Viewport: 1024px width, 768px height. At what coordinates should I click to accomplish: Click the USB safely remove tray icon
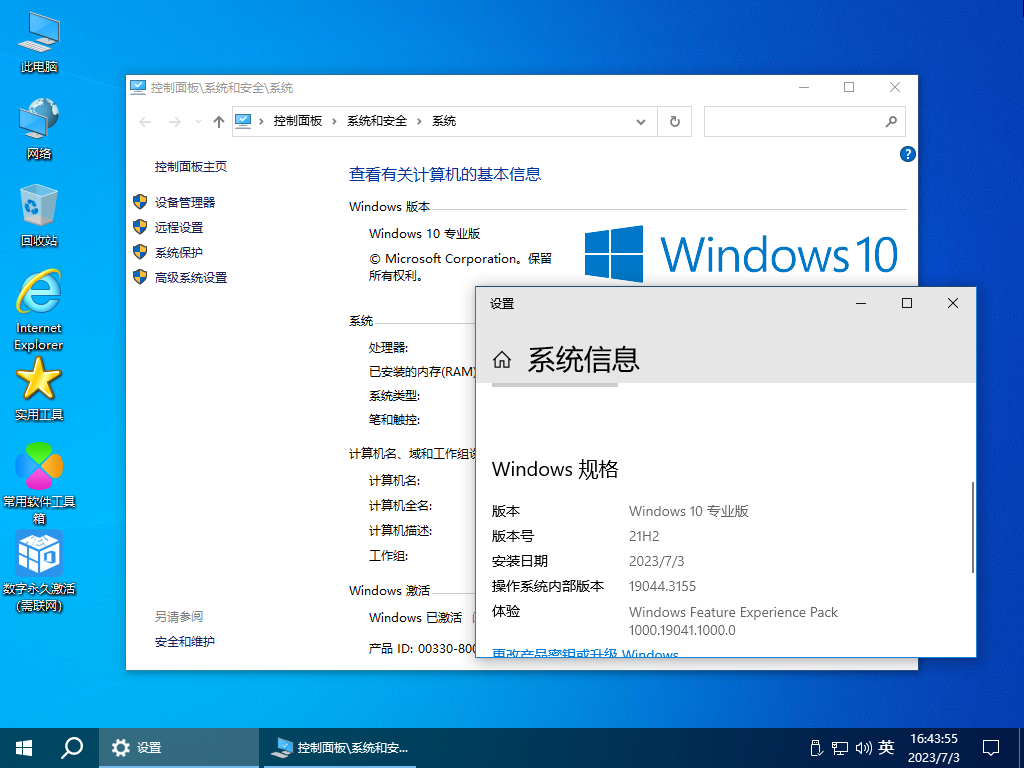pyautogui.click(x=815, y=748)
